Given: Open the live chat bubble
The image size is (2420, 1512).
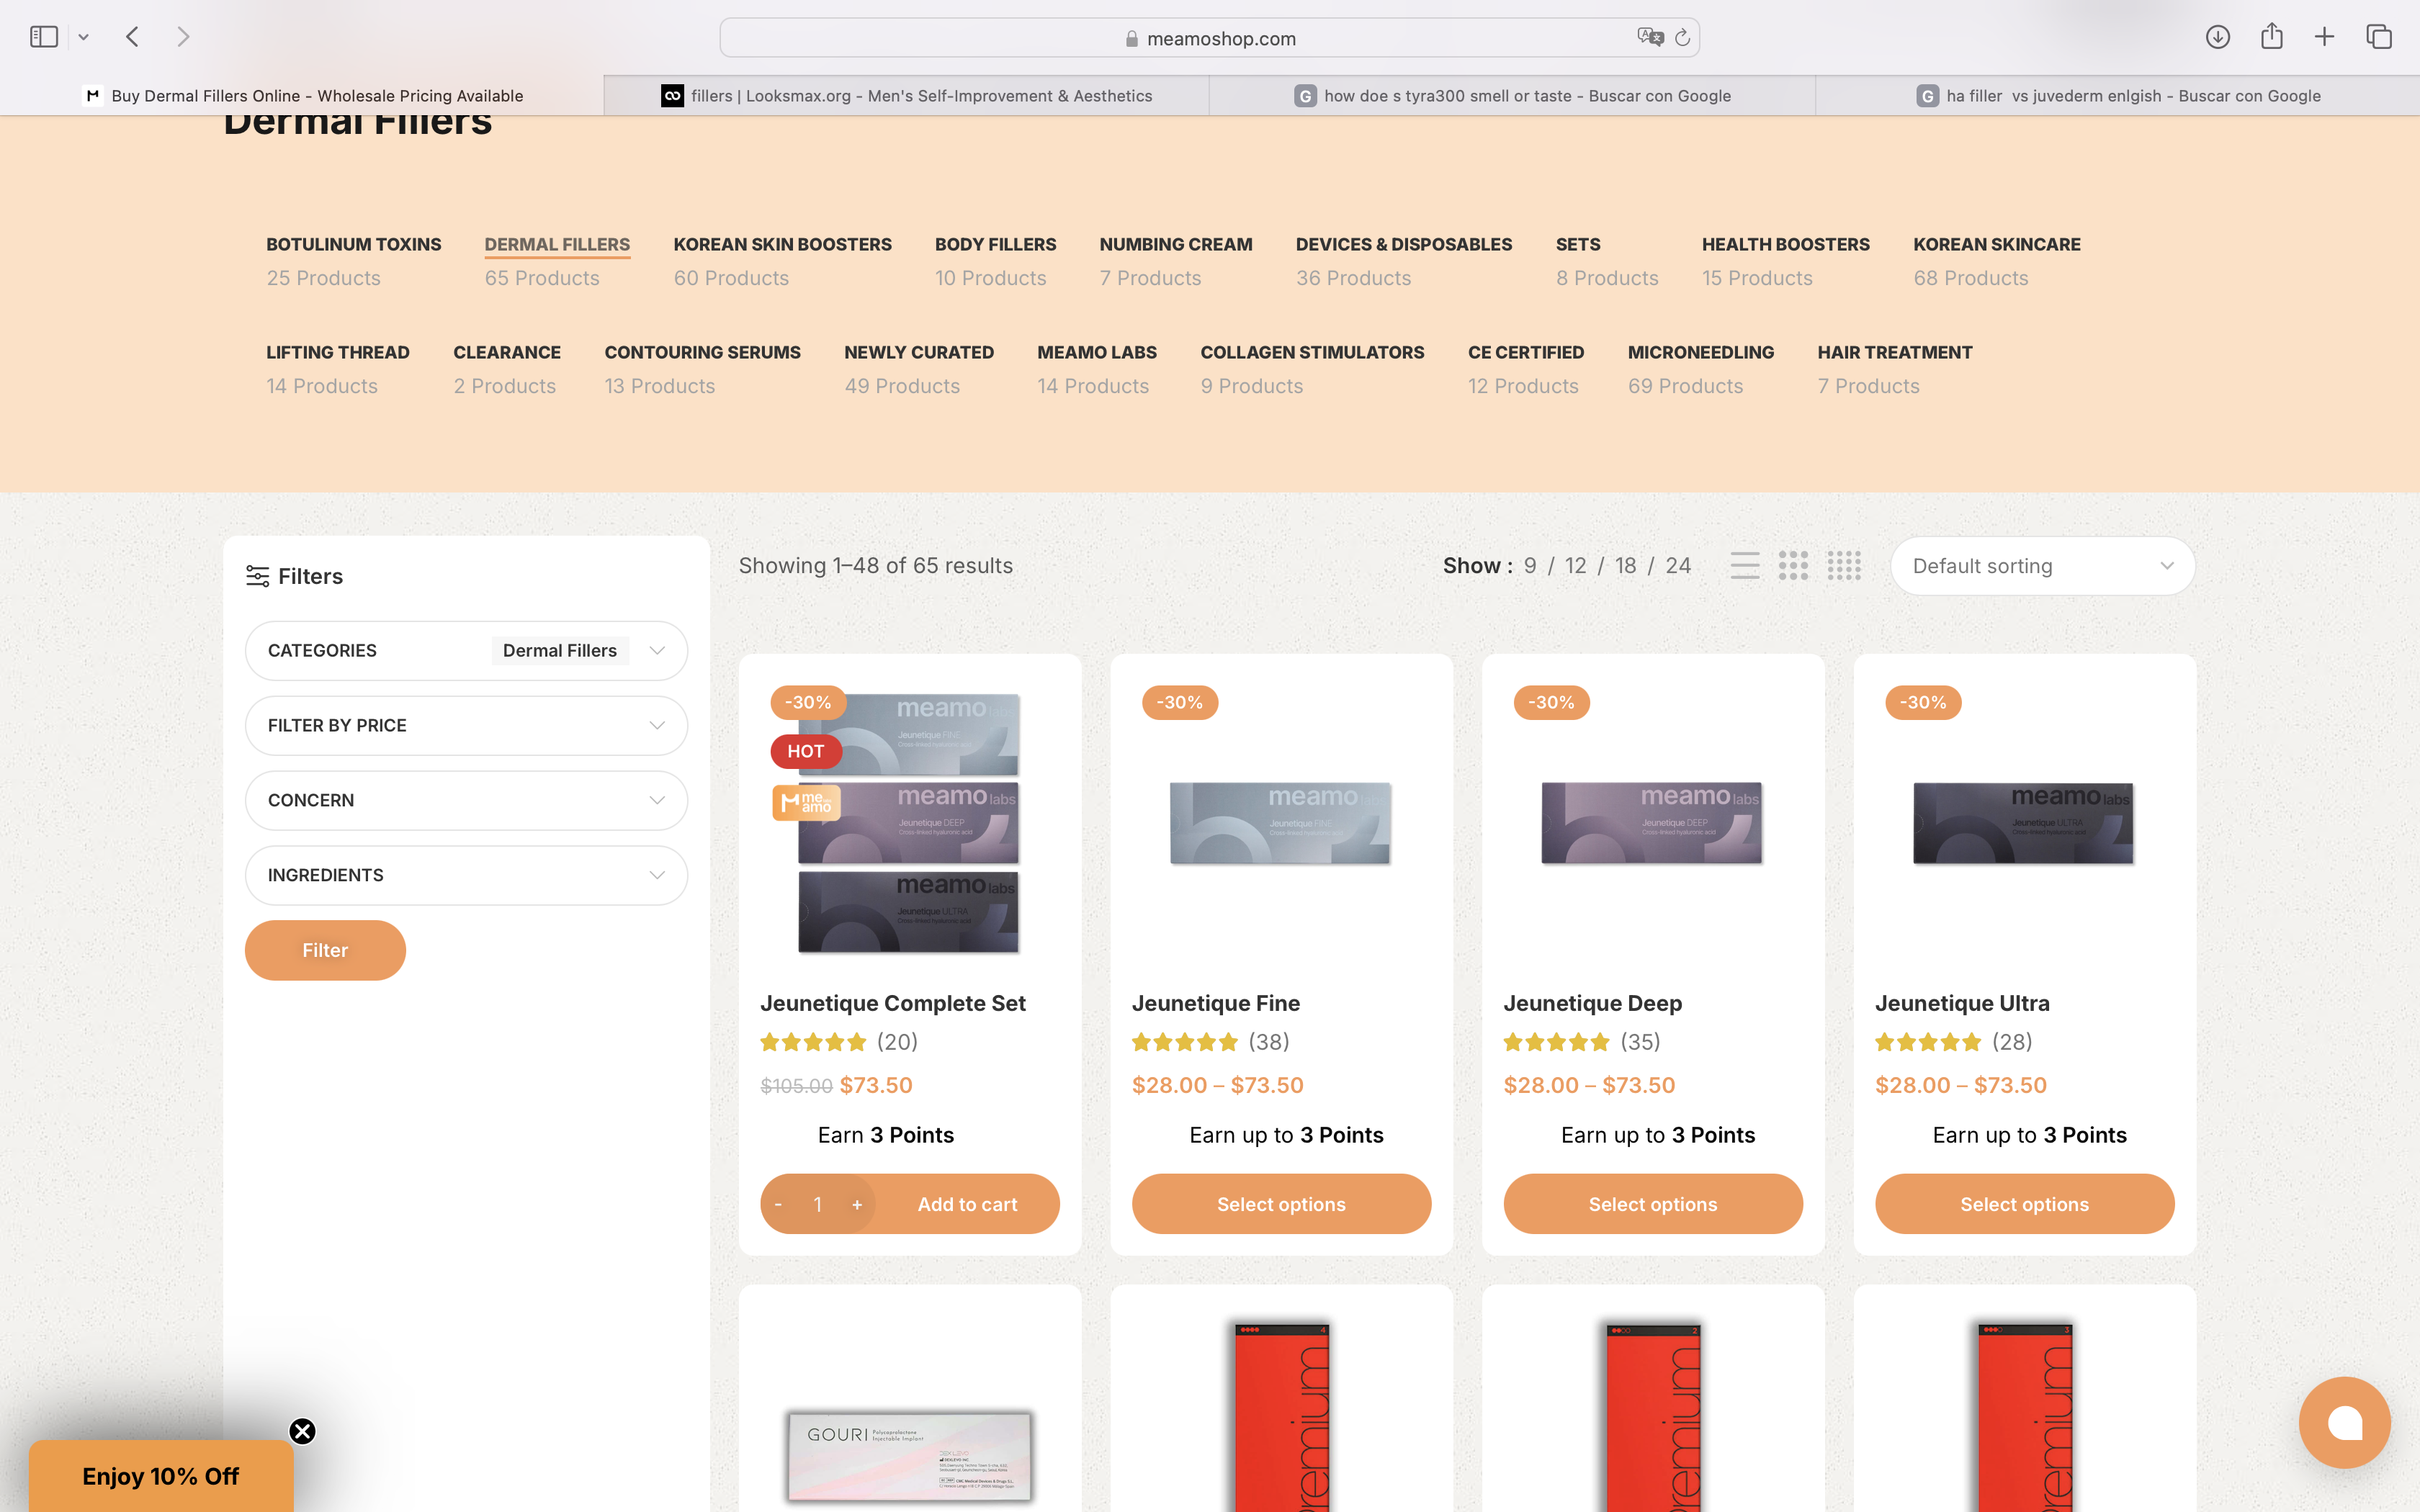Looking at the screenshot, I should pyautogui.click(x=2344, y=1422).
